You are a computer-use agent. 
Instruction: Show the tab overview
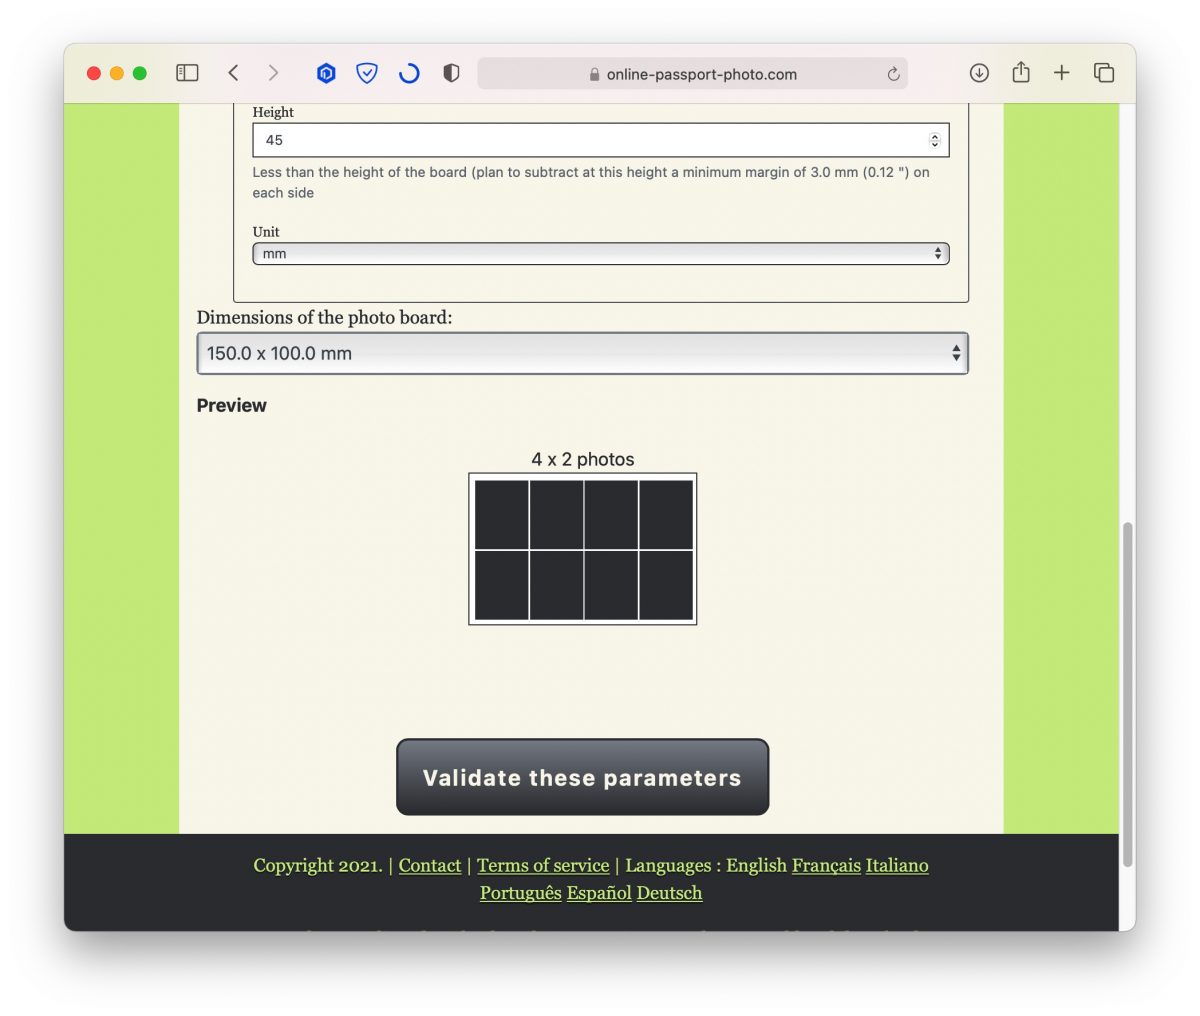click(x=1104, y=73)
